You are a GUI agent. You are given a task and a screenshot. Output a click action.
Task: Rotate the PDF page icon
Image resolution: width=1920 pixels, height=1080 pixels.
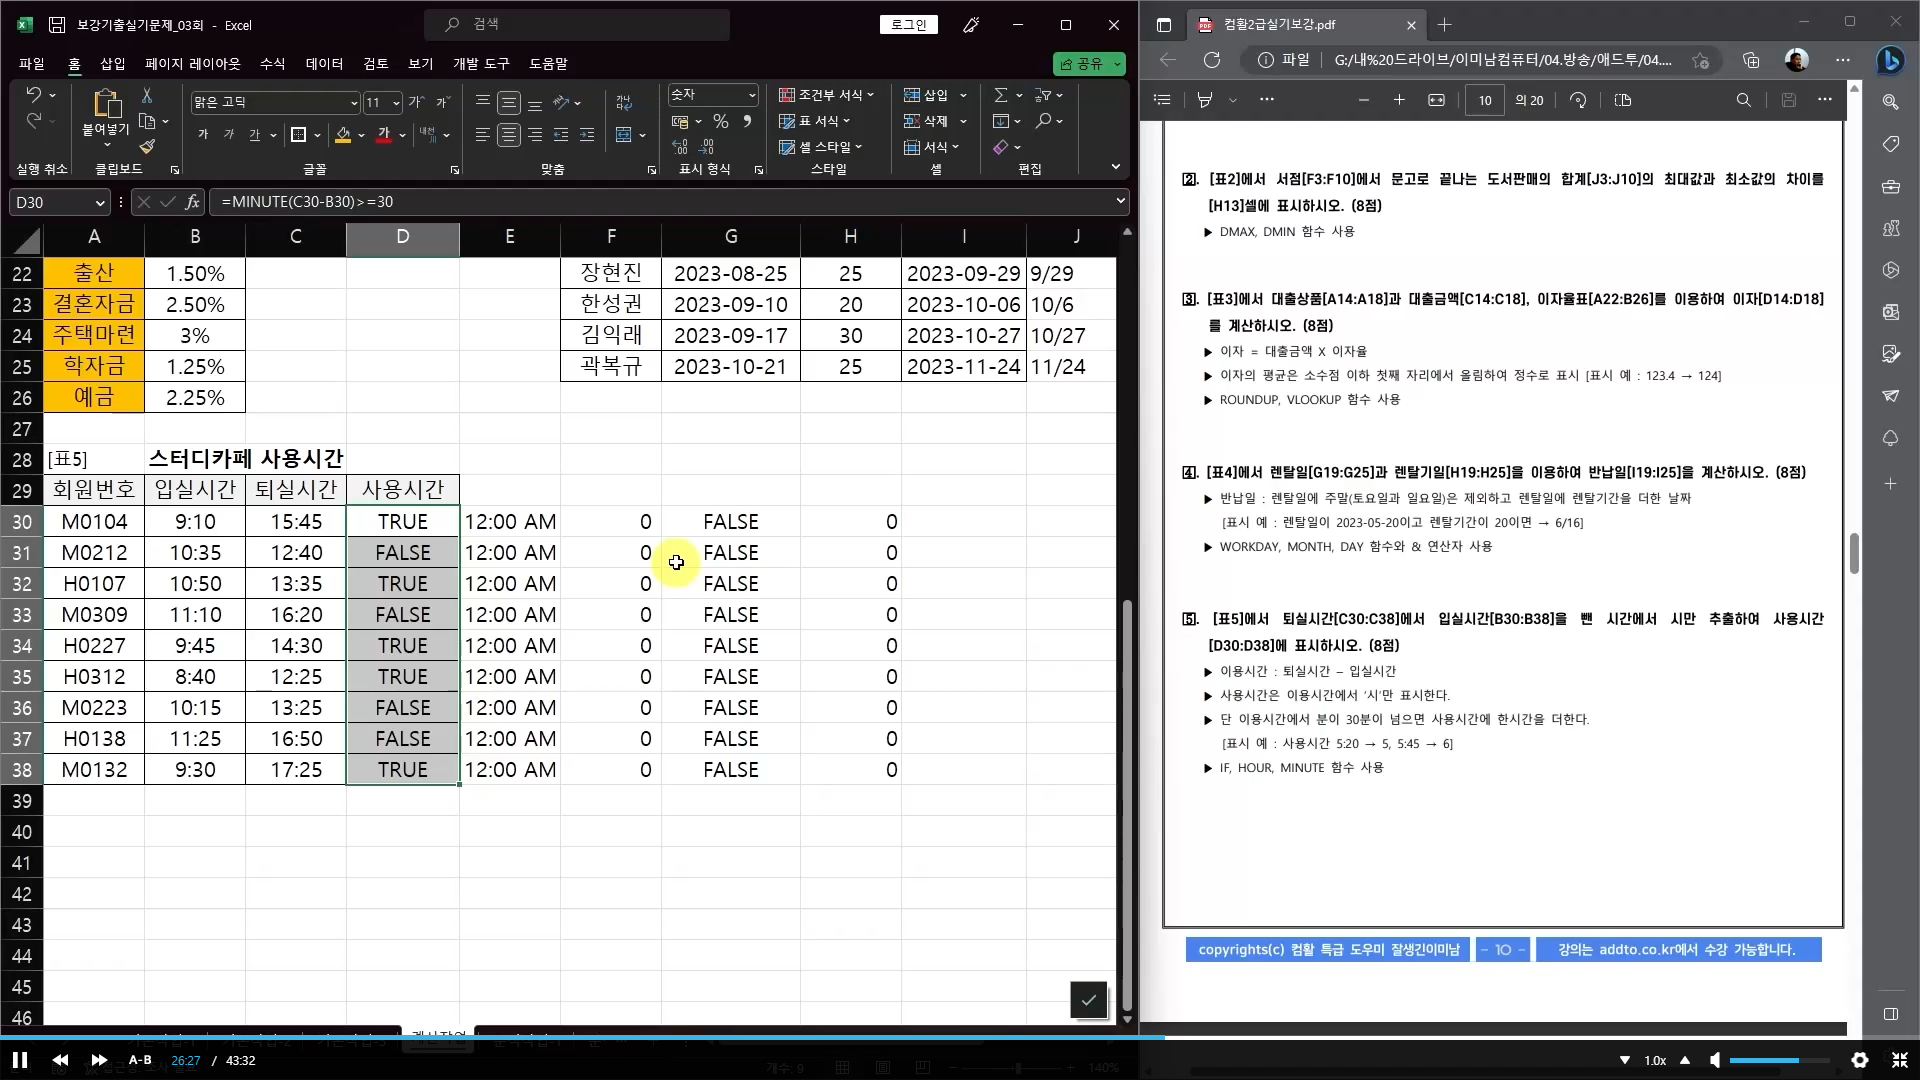point(1578,100)
